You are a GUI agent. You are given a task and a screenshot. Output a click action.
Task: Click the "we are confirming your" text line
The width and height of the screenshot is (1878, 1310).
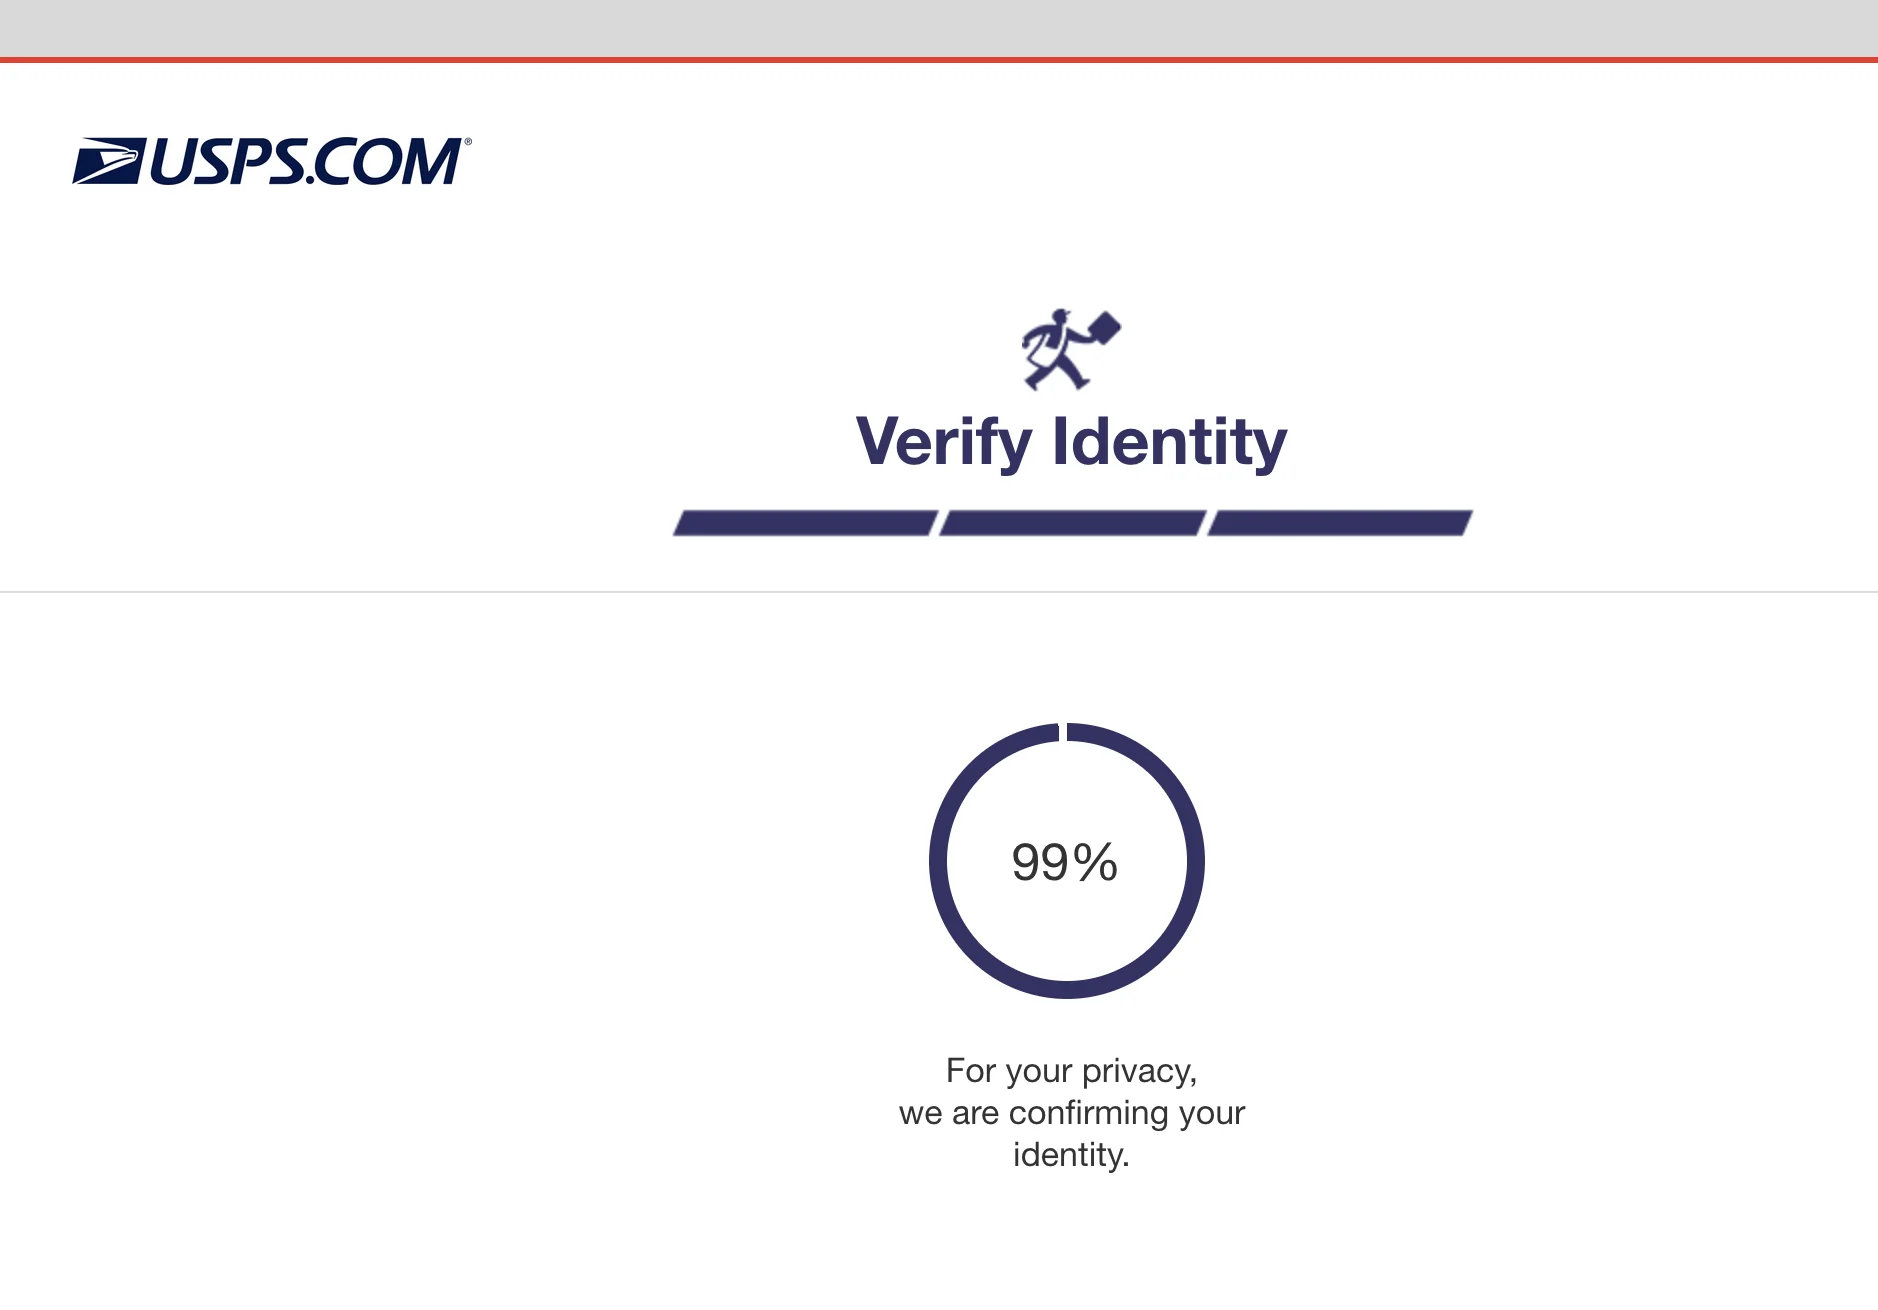[1071, 1113]
